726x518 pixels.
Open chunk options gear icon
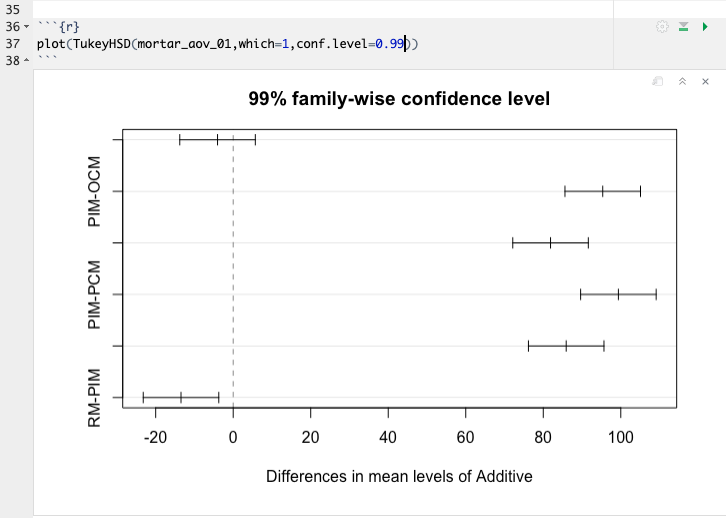coord(662,27)
